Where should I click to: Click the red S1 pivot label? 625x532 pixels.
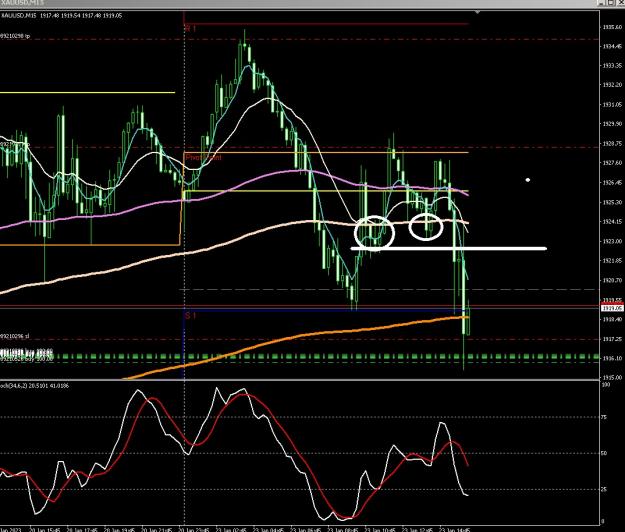(x=191, y=316)
